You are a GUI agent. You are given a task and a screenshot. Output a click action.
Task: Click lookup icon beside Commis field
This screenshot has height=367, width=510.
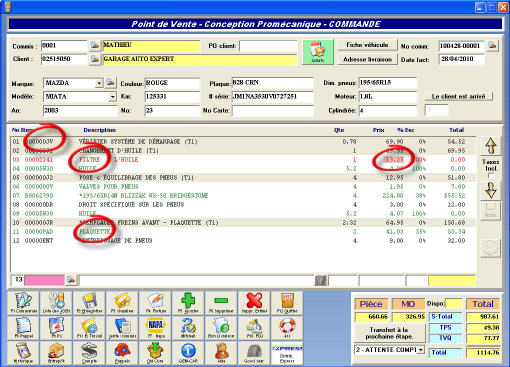click(95, 45)
